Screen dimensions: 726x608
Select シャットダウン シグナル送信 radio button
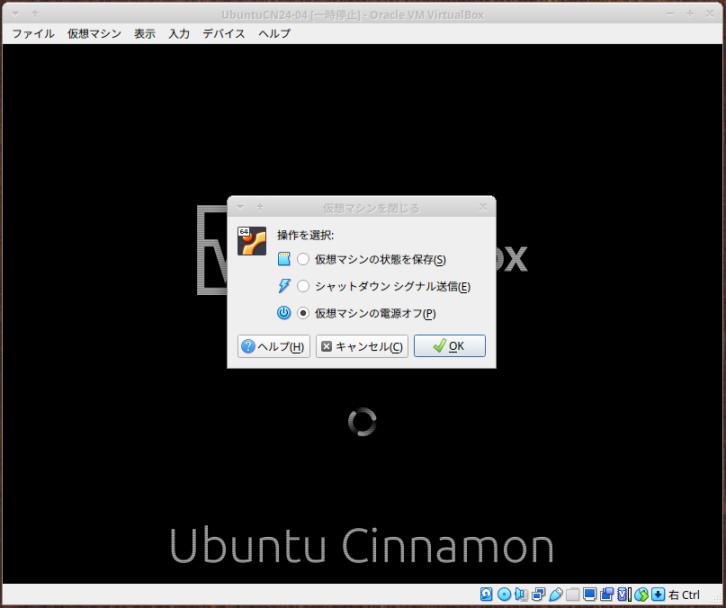coord(303,286)
